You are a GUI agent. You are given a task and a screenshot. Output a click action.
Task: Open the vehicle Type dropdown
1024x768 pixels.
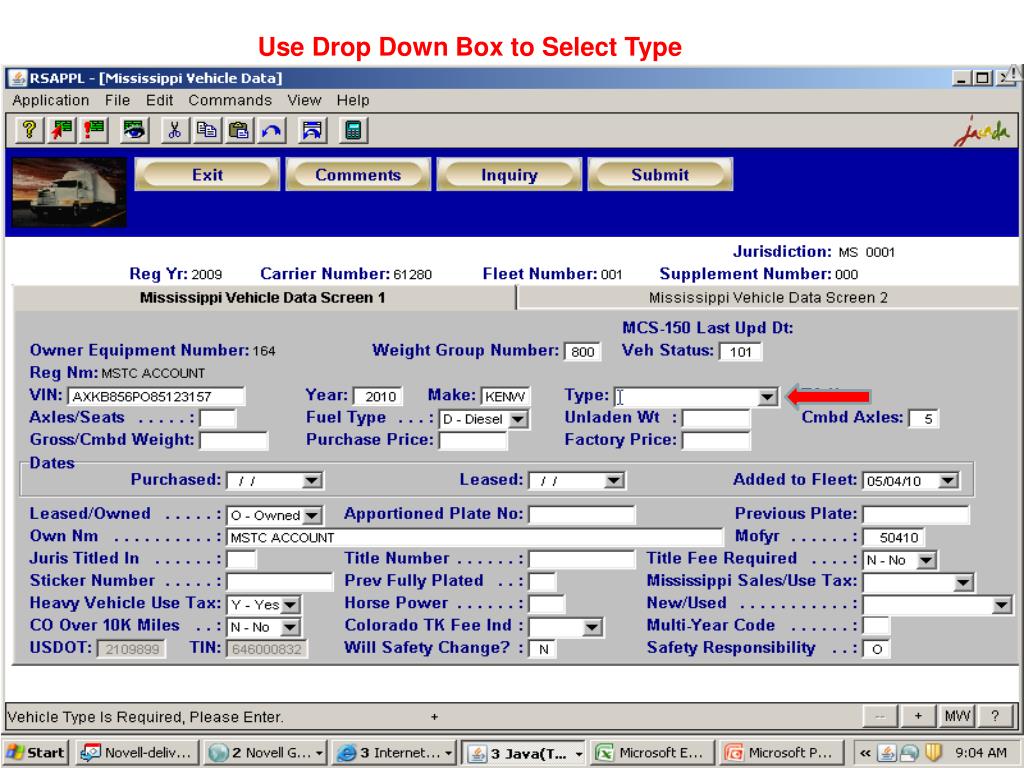(767, 397)
